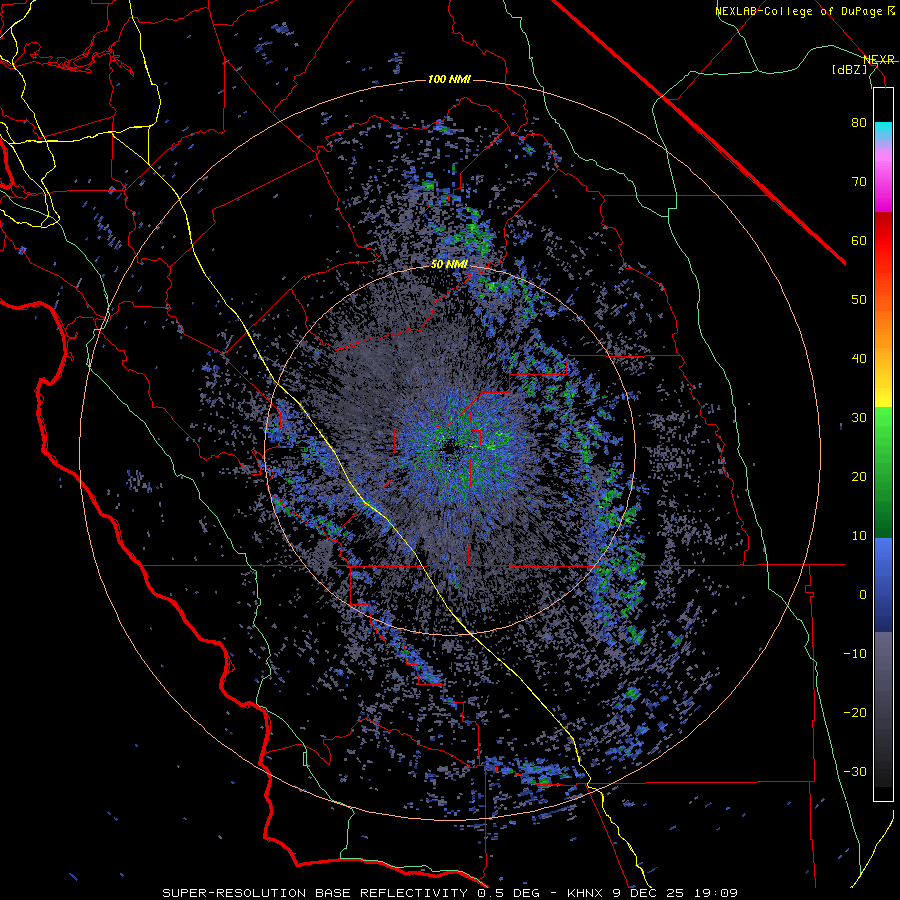Click the "50 NMI" range ring label
This screenshot has height=900, width=900.
[449, 264]
